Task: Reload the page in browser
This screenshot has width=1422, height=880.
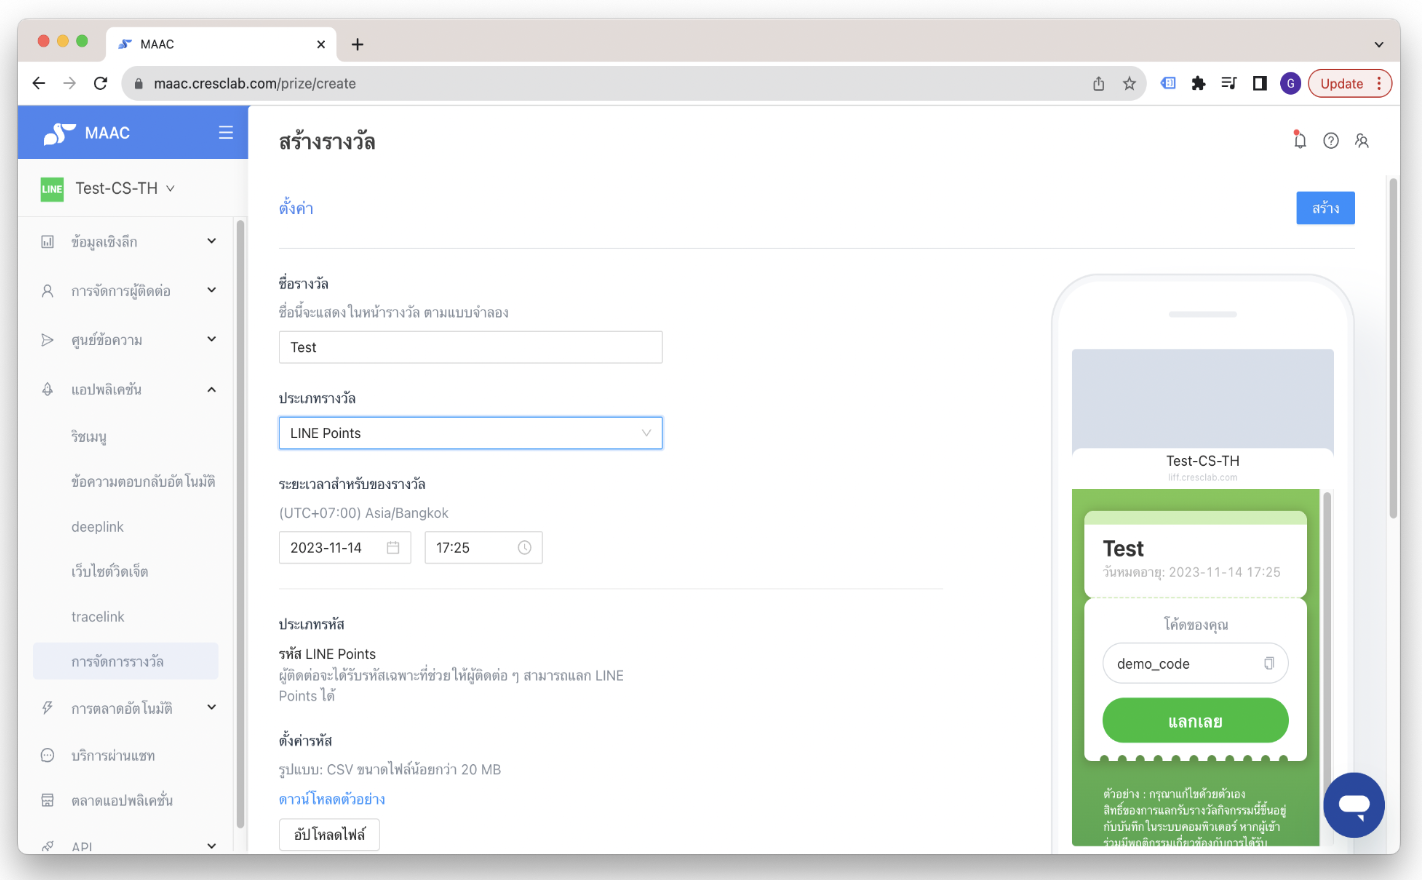Action: [100, 84]
